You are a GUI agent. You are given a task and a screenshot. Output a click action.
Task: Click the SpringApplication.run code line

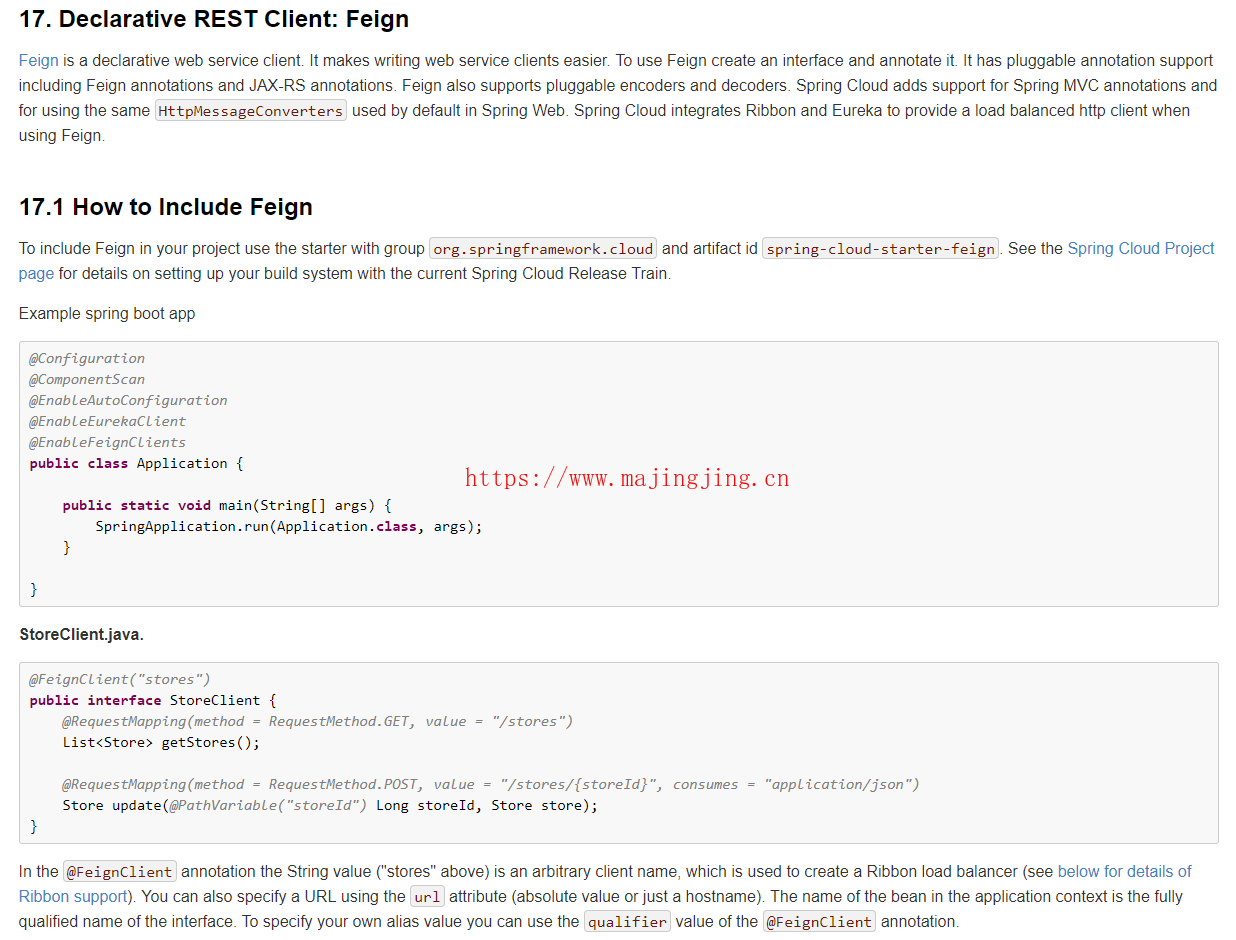pos(289,526)
